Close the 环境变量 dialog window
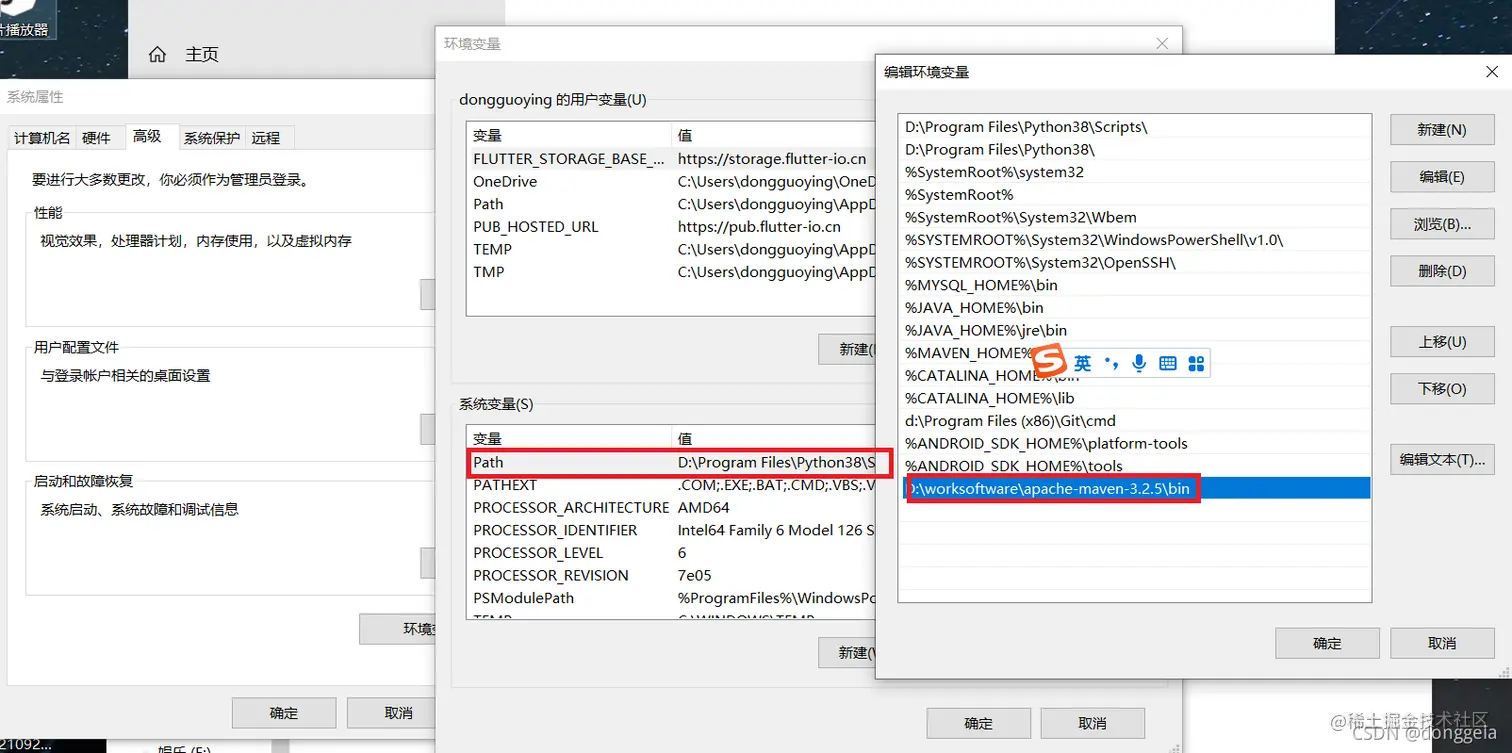This screenshot has width=1512, height=753. click(x=1162, y=43)
